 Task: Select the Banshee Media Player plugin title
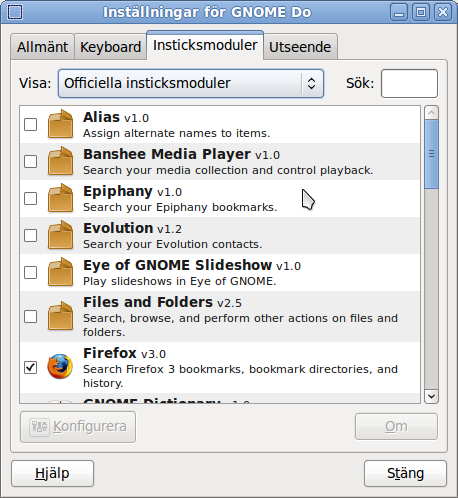coord(182,154)
